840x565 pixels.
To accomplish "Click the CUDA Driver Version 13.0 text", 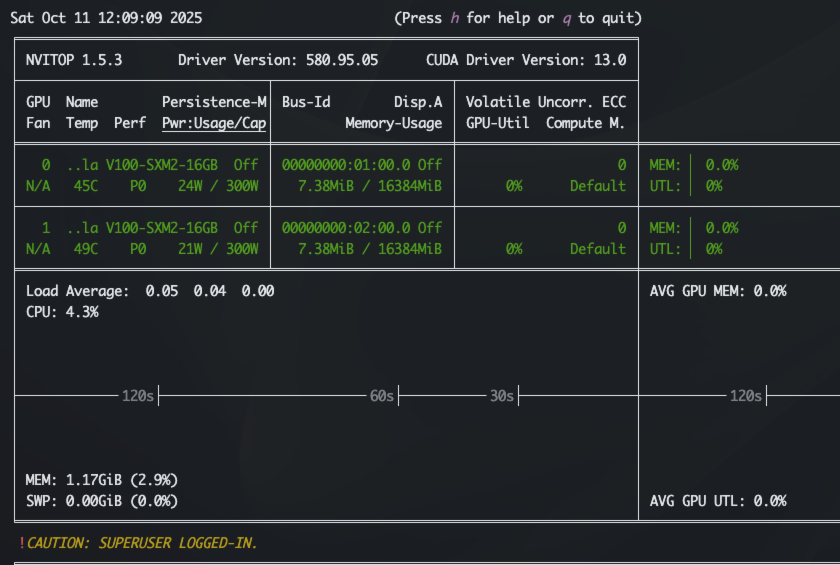I will (526, 60).
